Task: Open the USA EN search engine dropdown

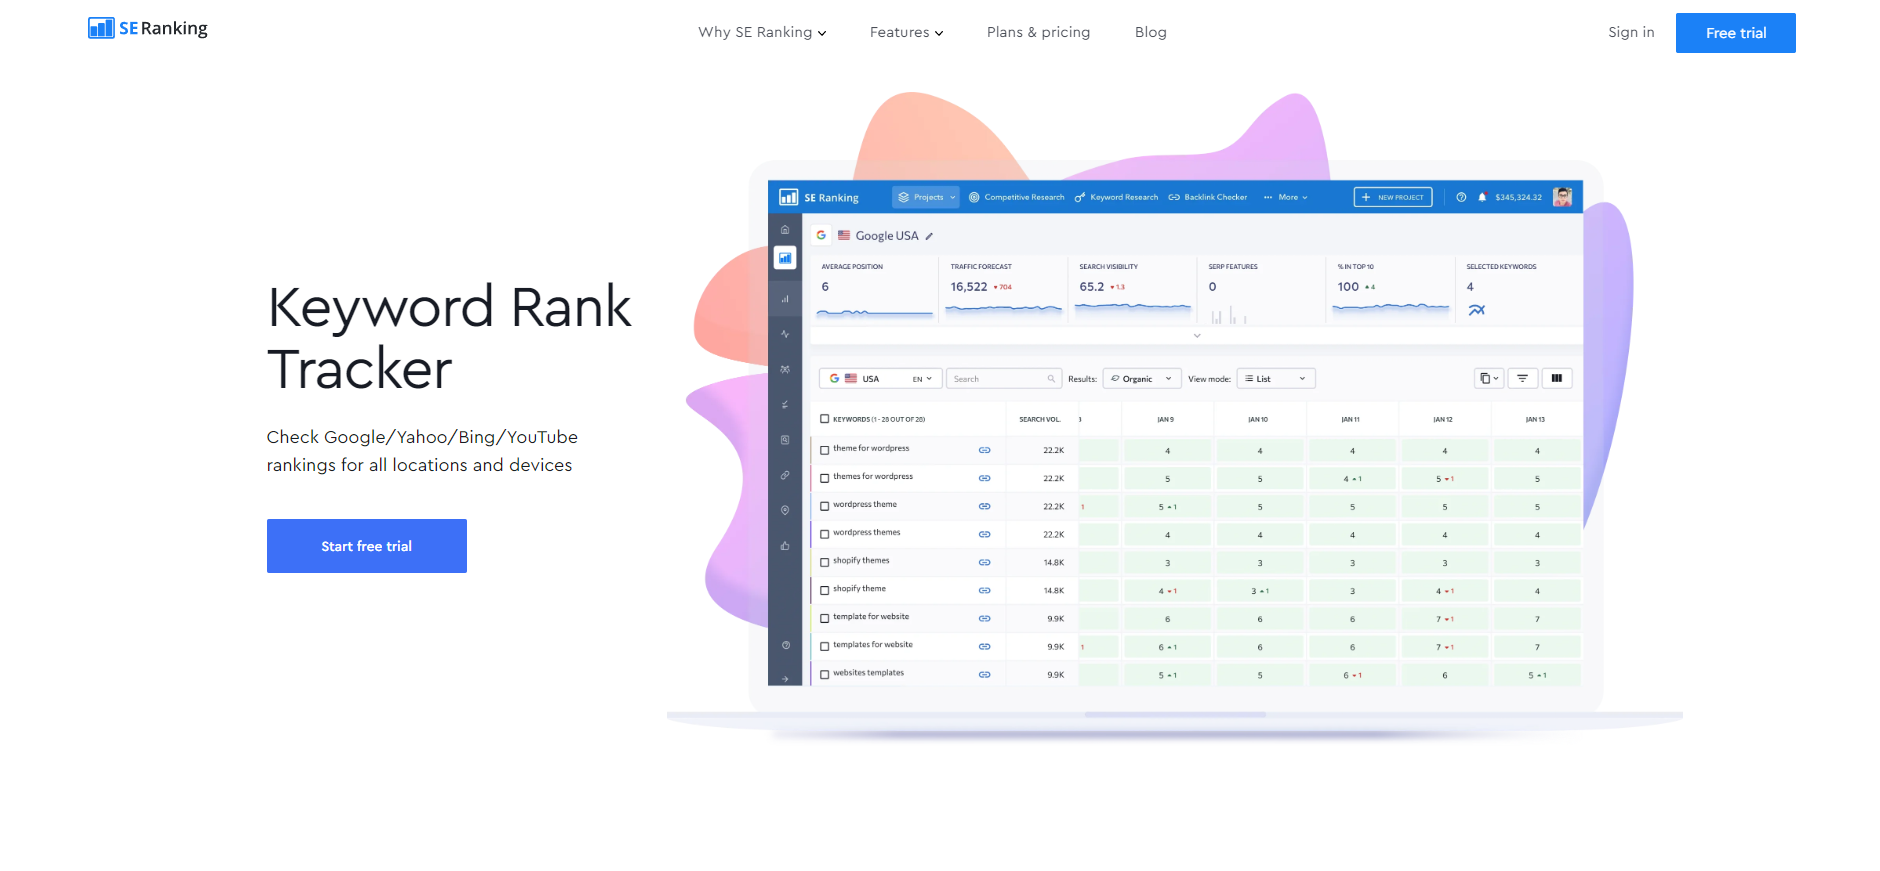Action: (x=880, y=379)
